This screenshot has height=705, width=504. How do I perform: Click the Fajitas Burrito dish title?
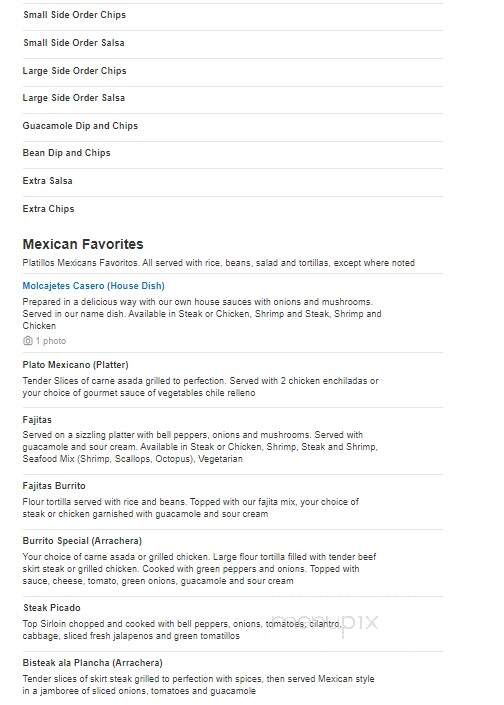[x=54, y=486]
